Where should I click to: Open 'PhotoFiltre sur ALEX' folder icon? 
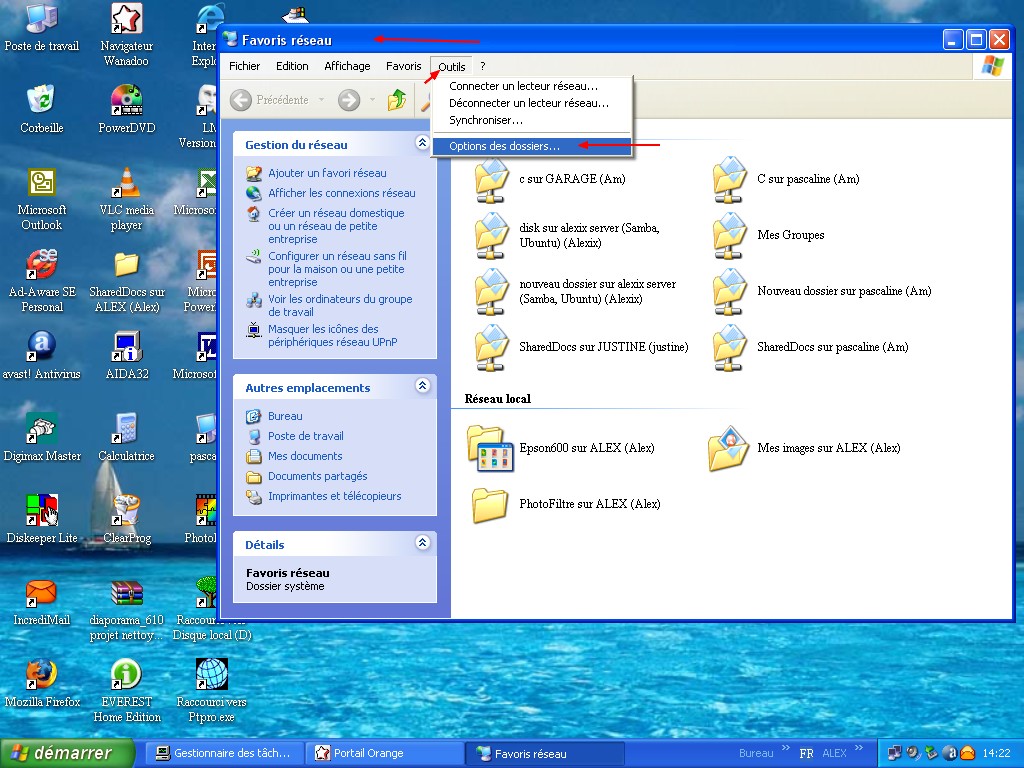490,504
